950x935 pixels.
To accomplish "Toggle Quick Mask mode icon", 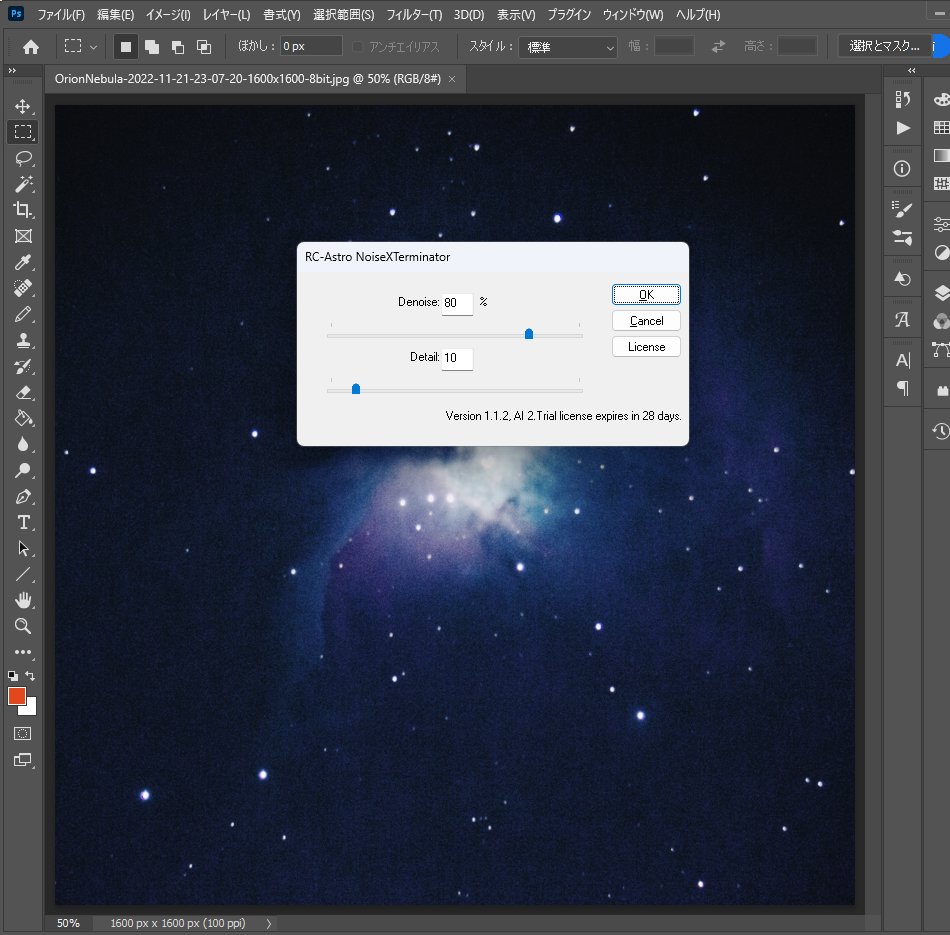I will pos(22,734).
